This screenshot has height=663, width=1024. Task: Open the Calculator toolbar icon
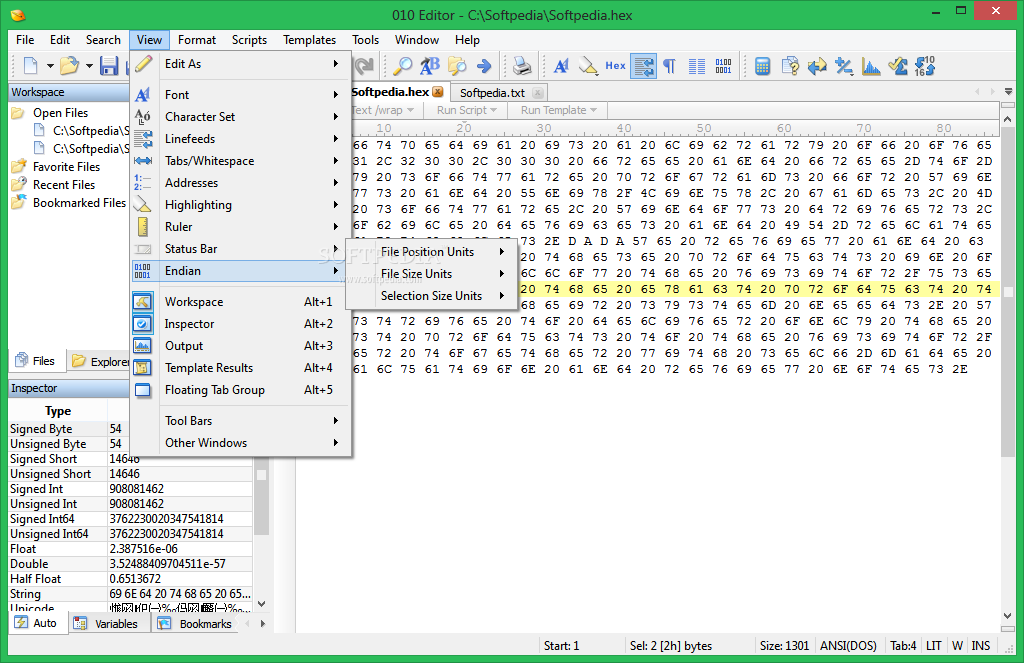(762, 65)
